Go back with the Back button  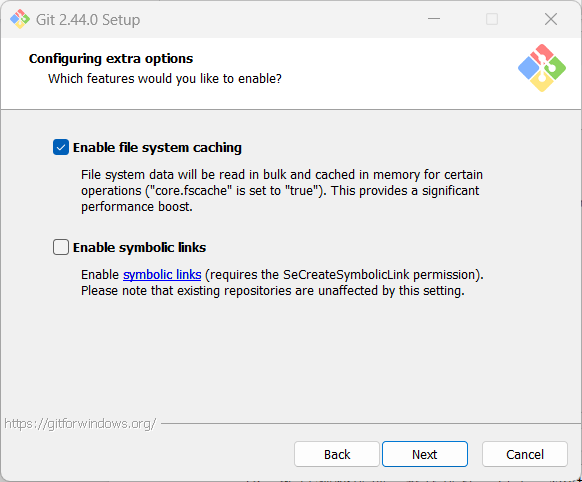tap(337, 454)
